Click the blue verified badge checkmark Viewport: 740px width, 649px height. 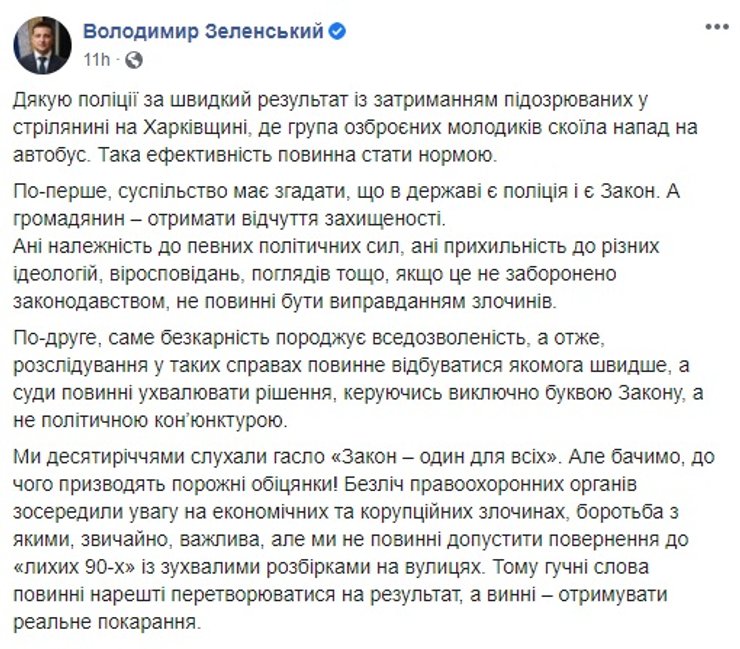(x=338, y=31)
